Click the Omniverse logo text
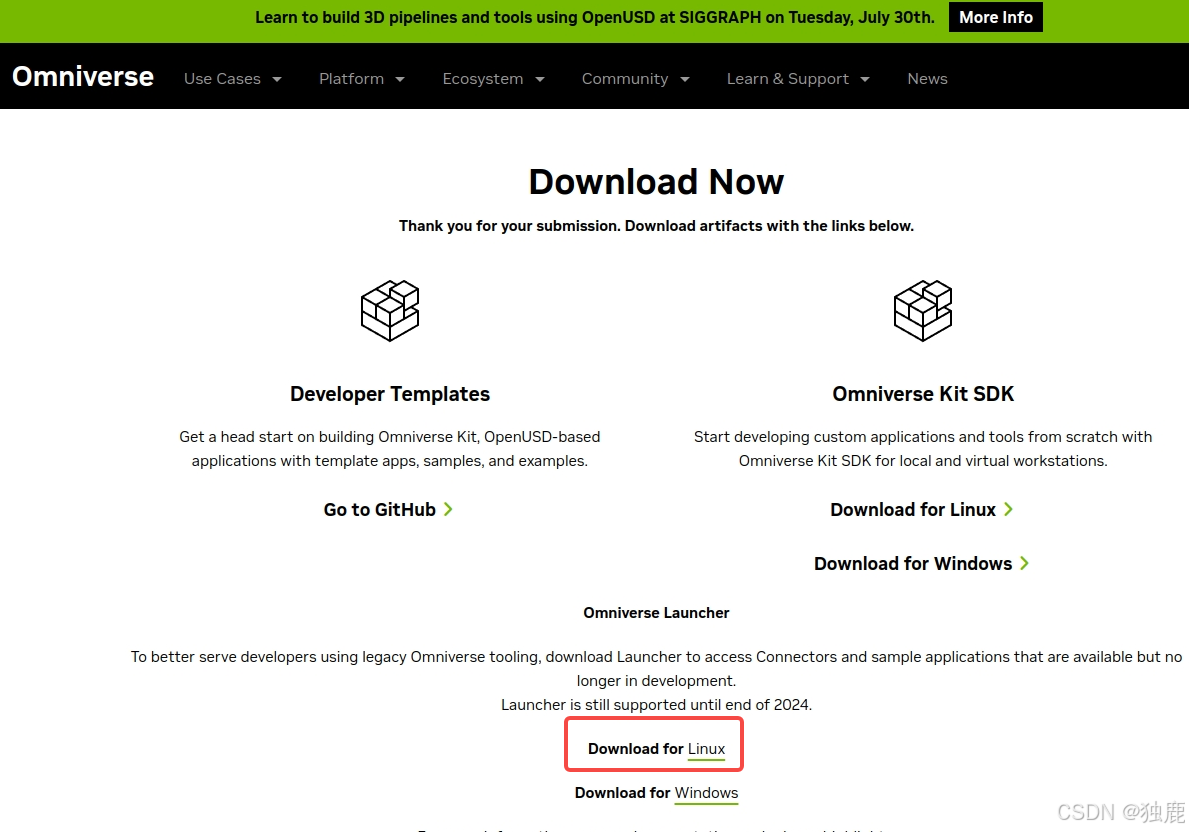Image resolution: width=1189 pixels, height=832 pixels. point(83,77)
